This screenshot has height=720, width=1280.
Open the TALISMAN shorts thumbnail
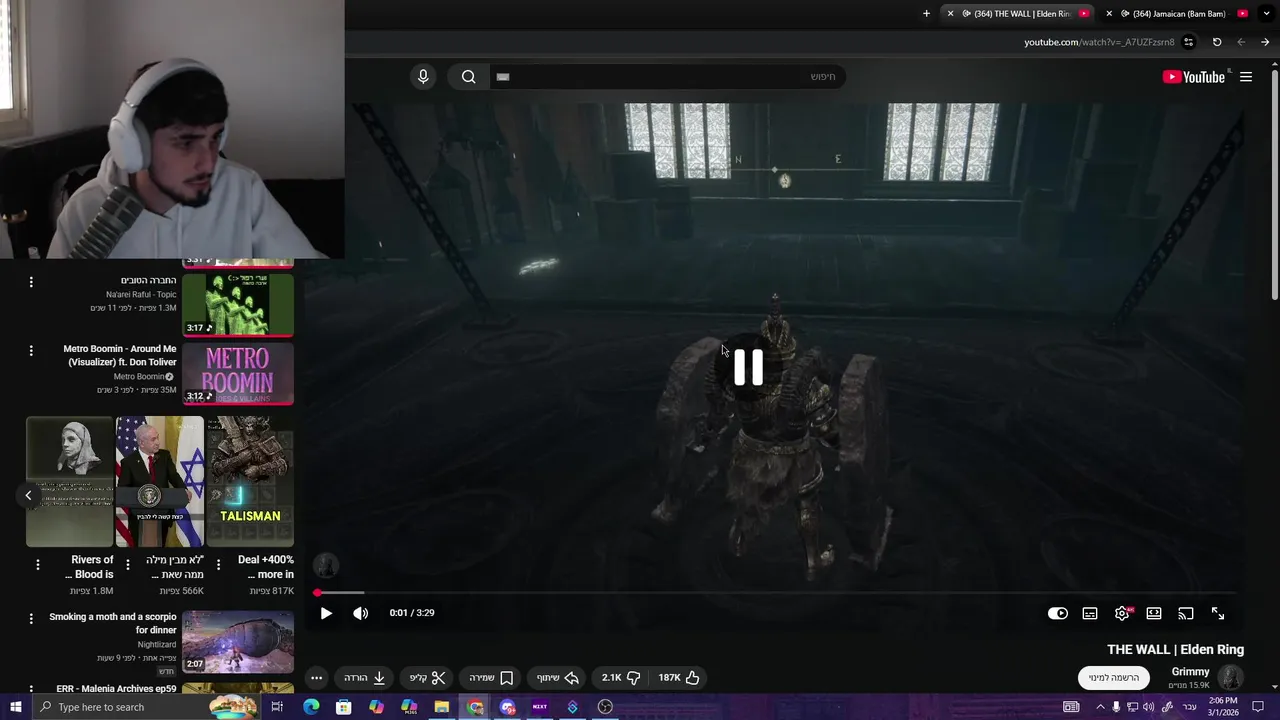coord(250,481)
